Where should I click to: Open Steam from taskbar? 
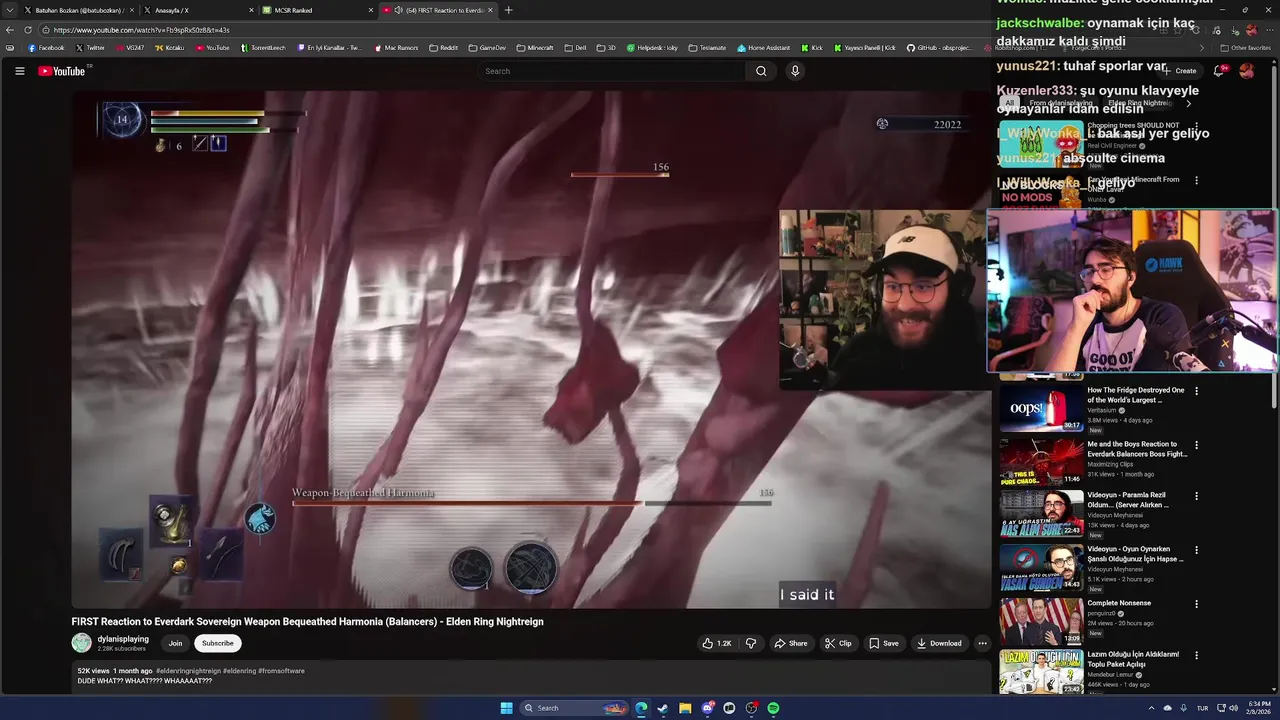[x=663, y=708]
